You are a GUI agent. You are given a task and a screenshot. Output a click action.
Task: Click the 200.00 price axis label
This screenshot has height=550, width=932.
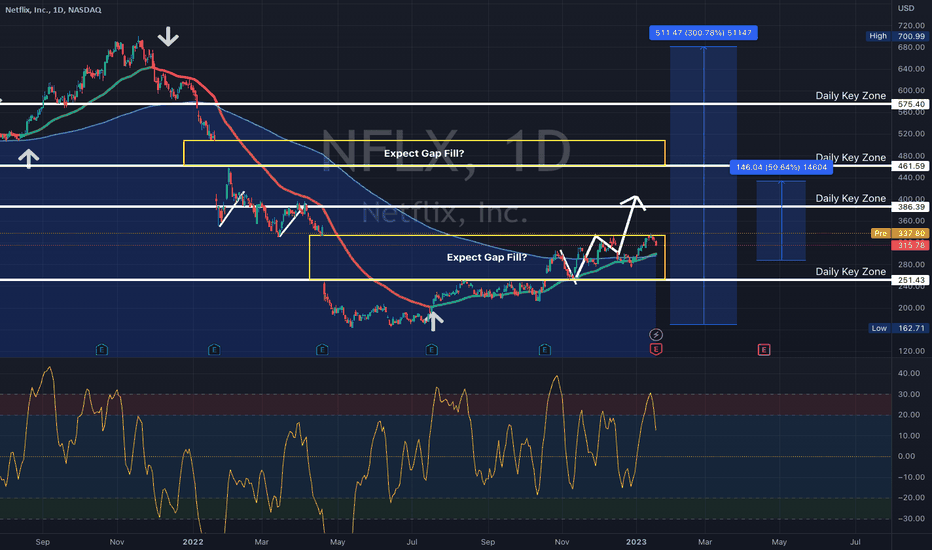[911, 308]
